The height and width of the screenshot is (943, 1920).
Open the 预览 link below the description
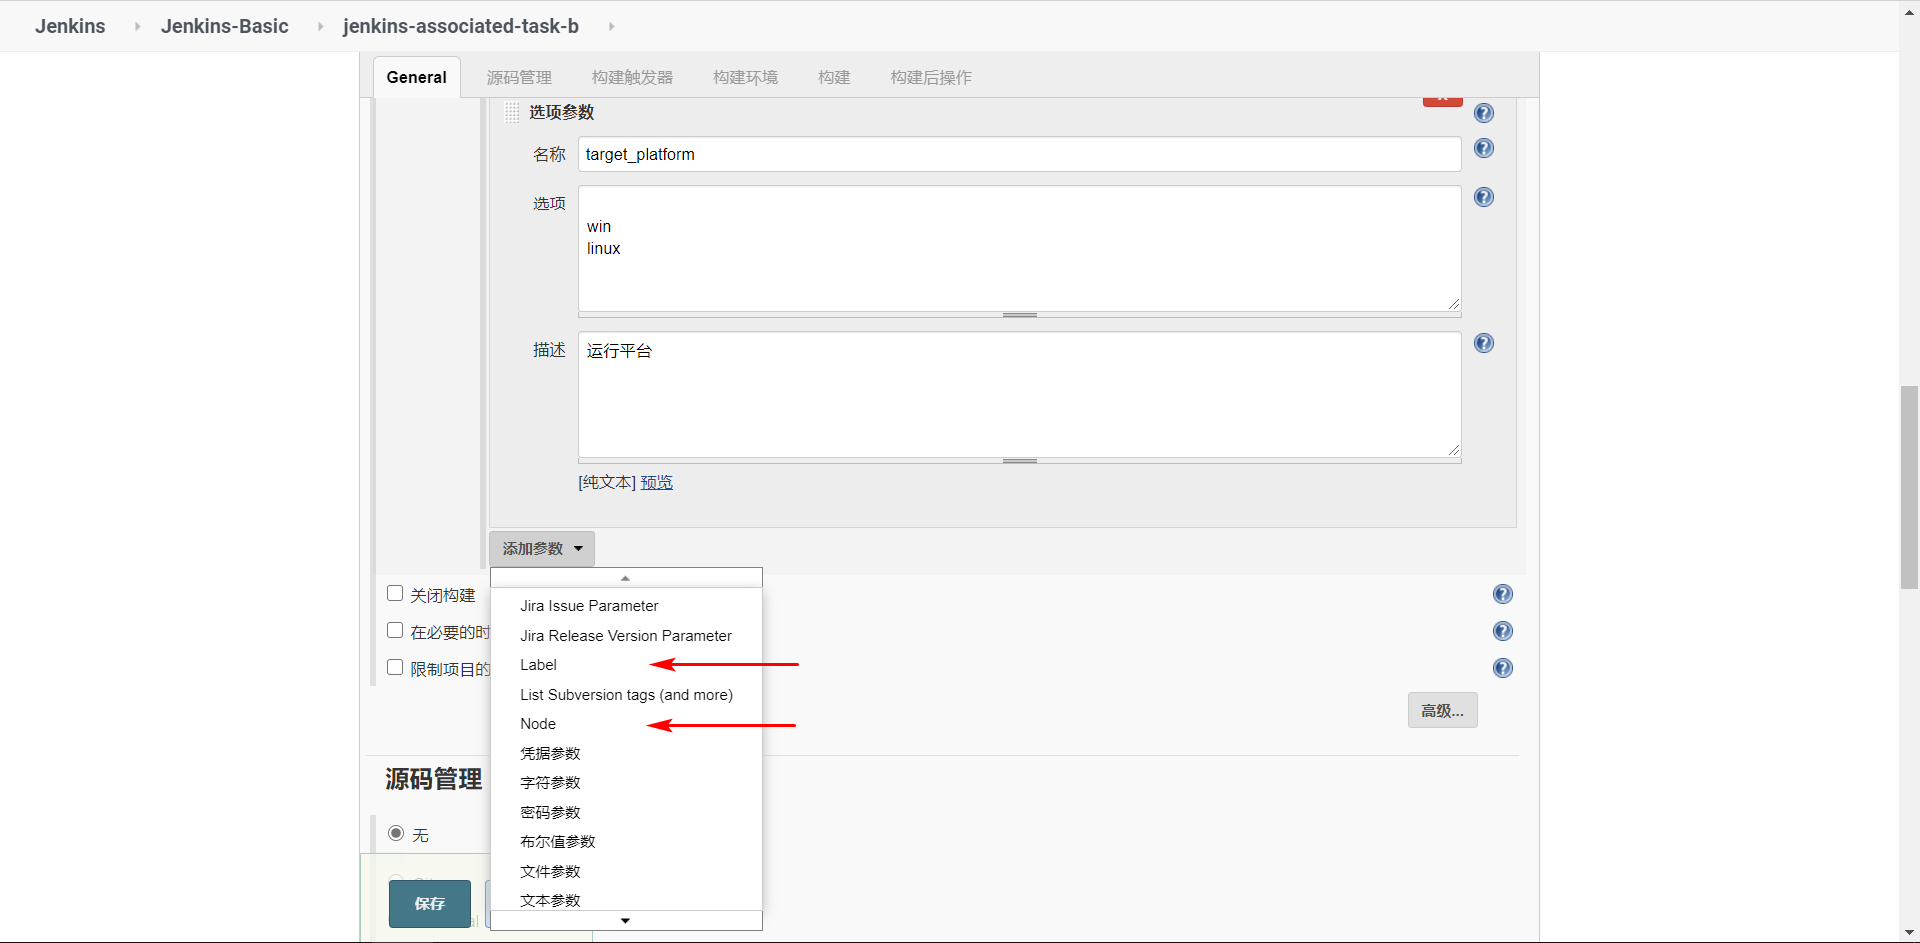coord(657,482)
